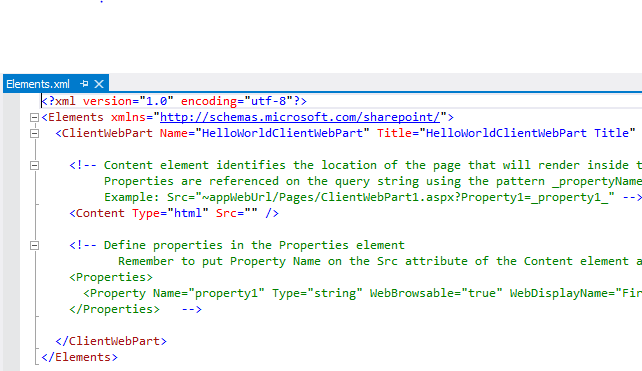Screen dimensions: 642x371
Task: Close the Elements.xml tab
Action: (x=99, y=84)
